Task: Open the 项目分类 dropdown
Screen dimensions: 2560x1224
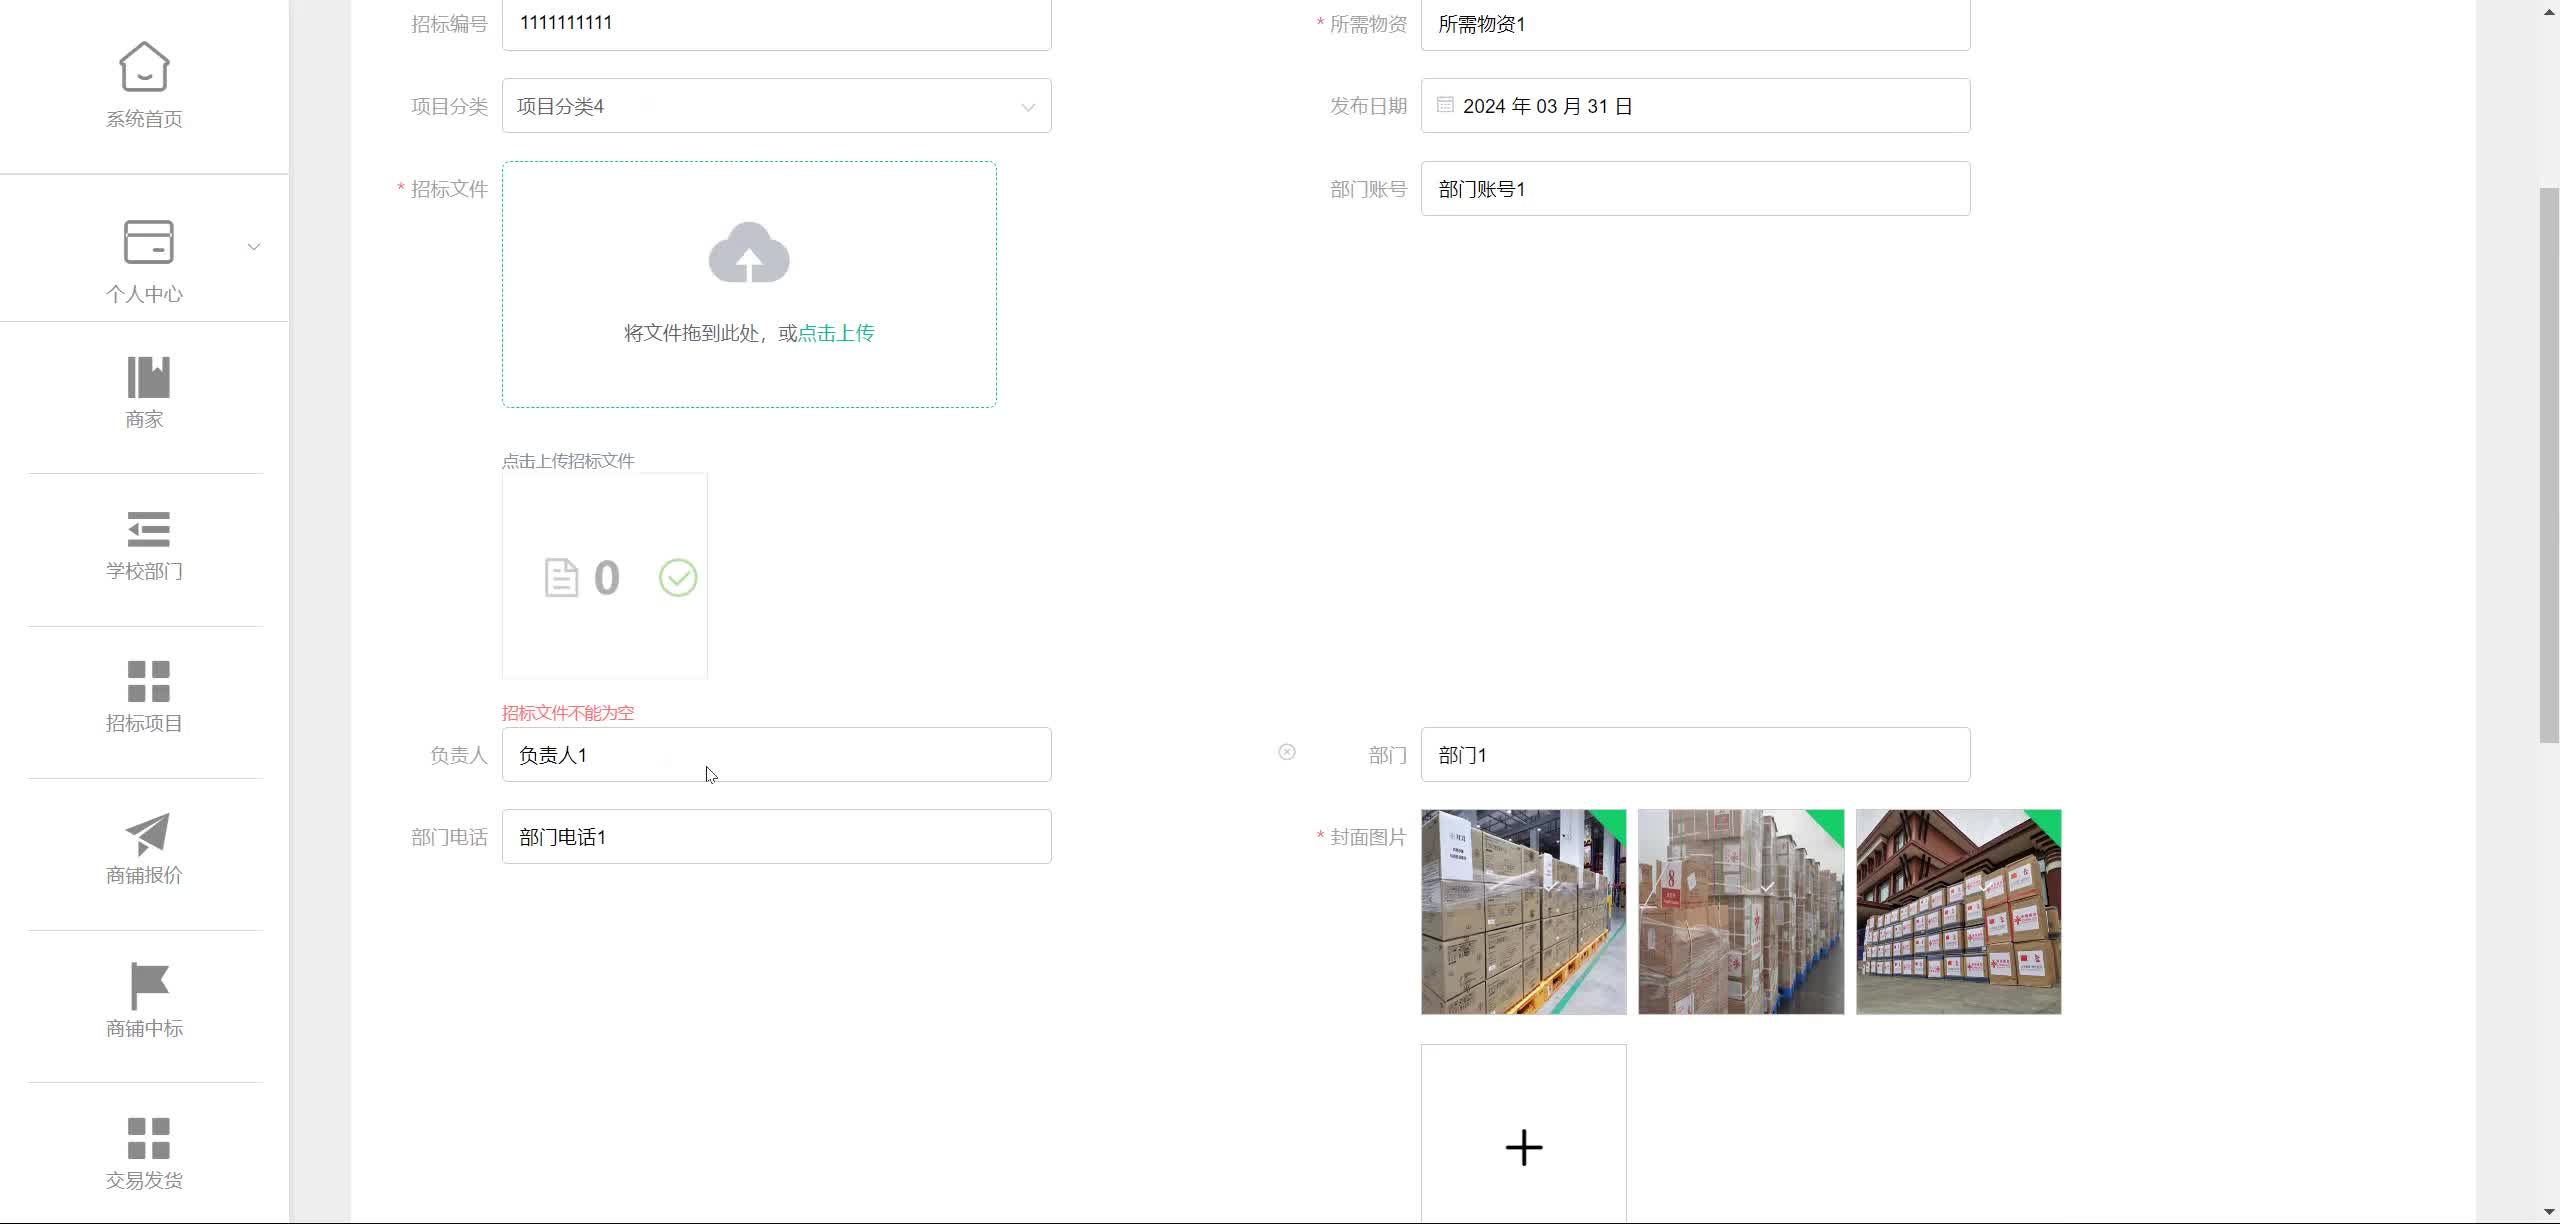Action: (776, 106)
